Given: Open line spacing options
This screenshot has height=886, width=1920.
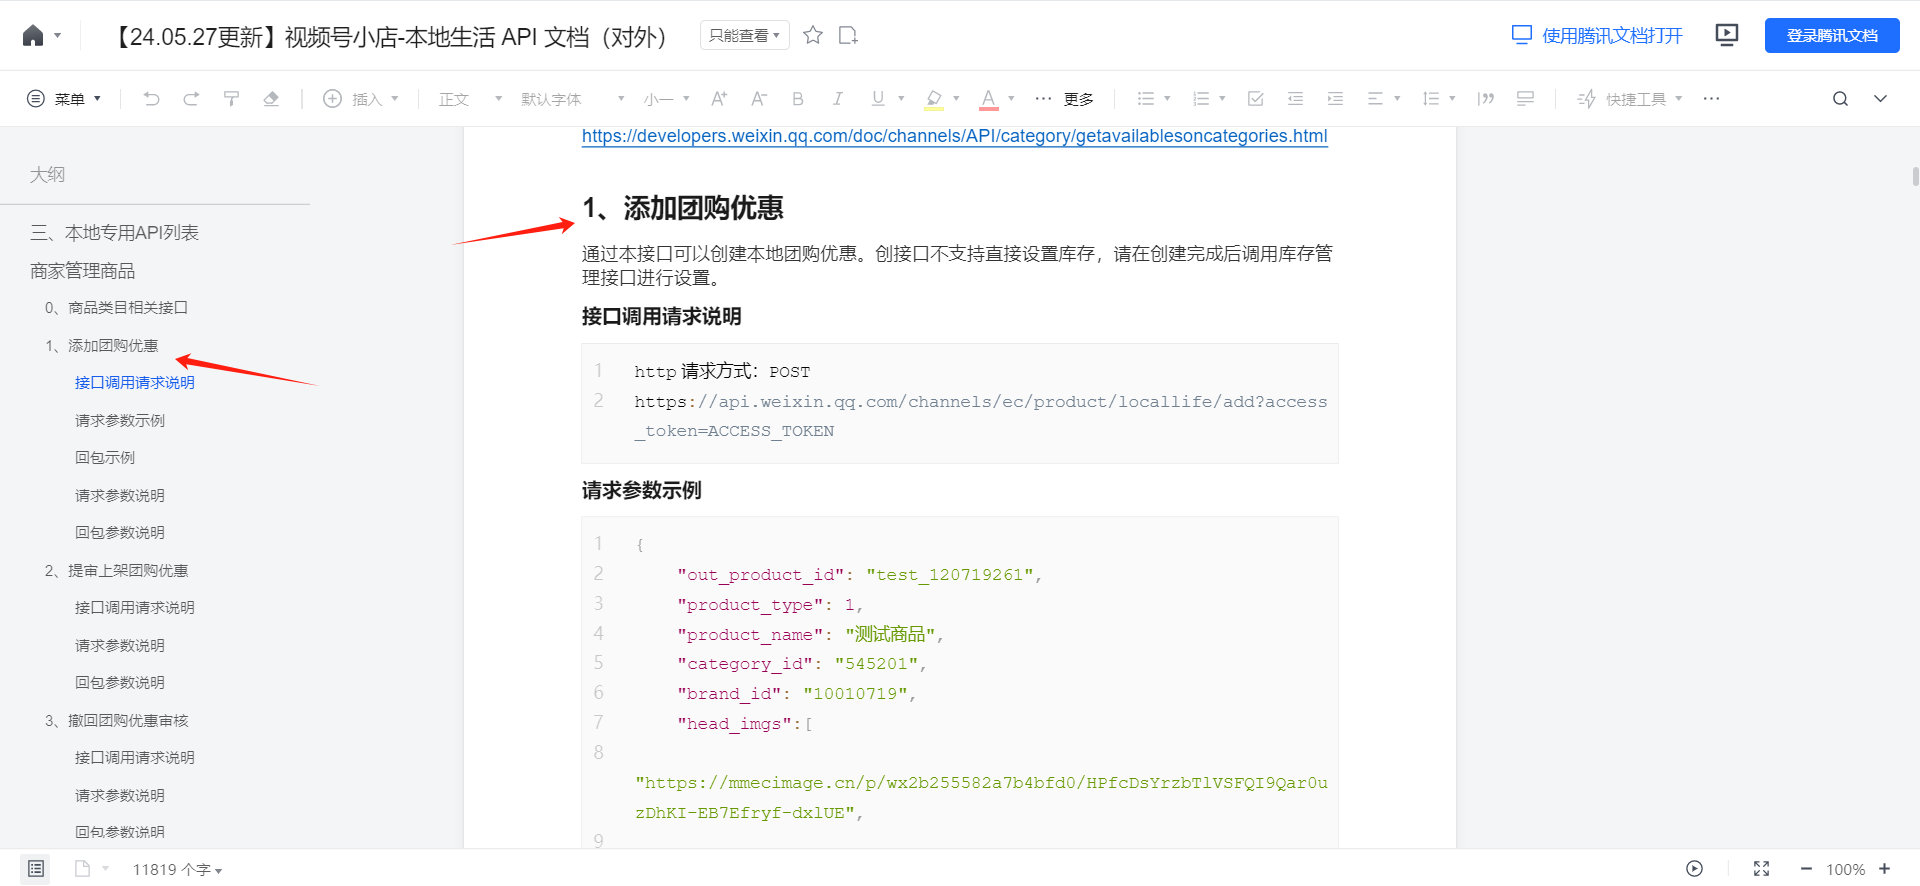Looking at the screenshot, I should 1438,99.
